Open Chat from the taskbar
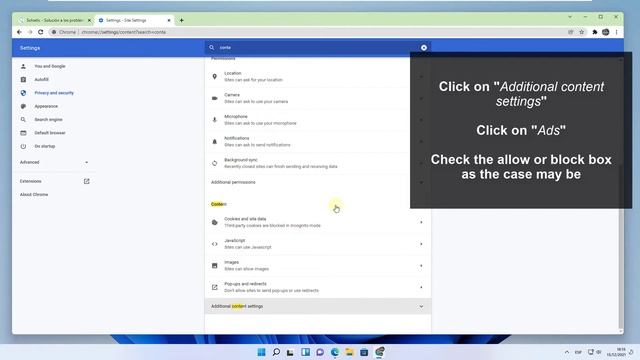640x360 pixels. click(x=320, y=352)
